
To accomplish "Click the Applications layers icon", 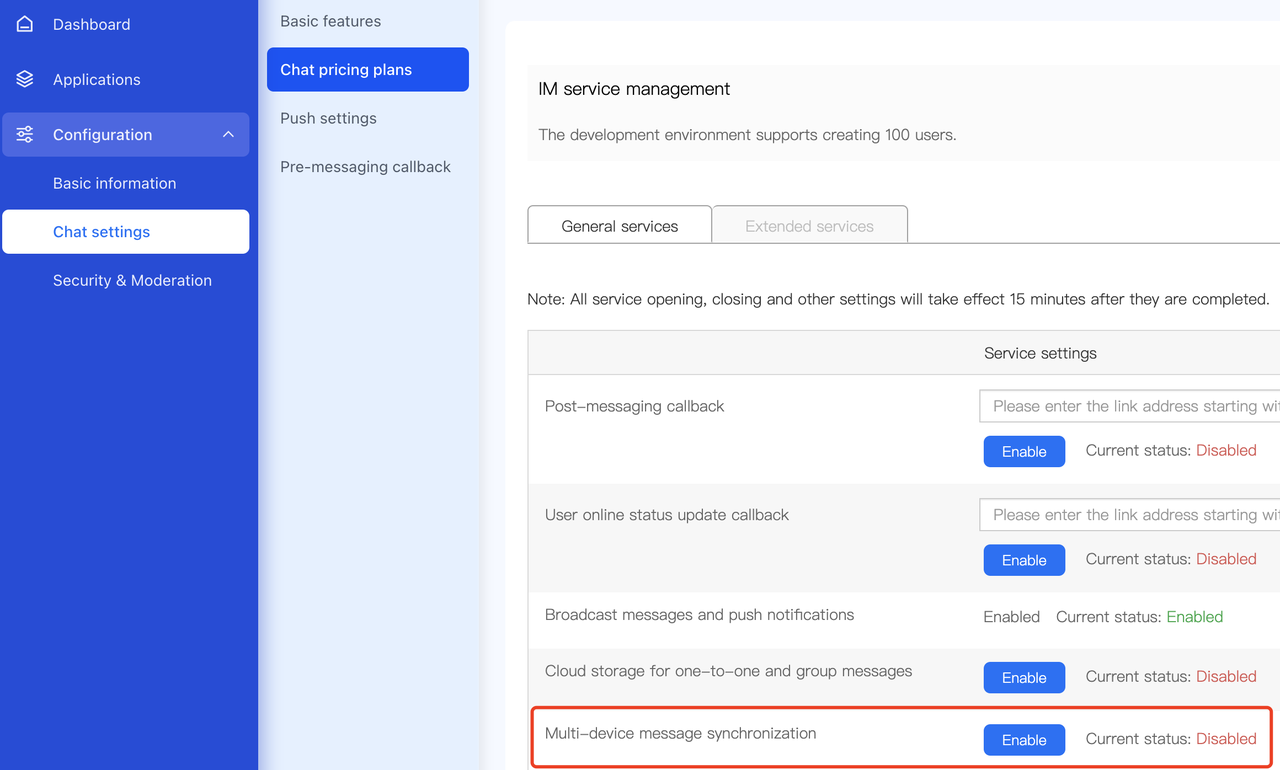I will (25, 79).
